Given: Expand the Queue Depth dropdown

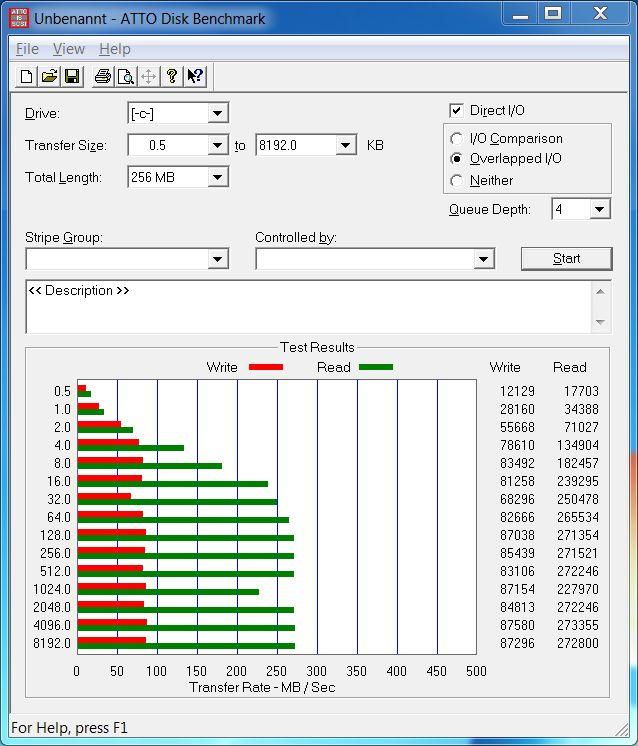Looking at the screenshot, I should [599, 209].
